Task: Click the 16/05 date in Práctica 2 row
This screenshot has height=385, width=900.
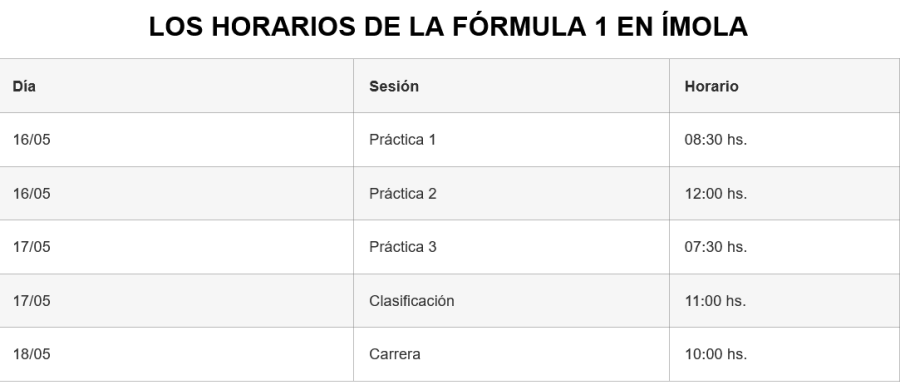Action: coord(32,194)
